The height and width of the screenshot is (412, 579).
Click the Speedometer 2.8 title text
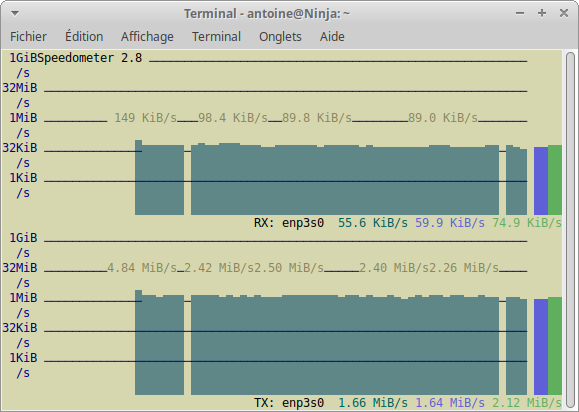(90, 58)
